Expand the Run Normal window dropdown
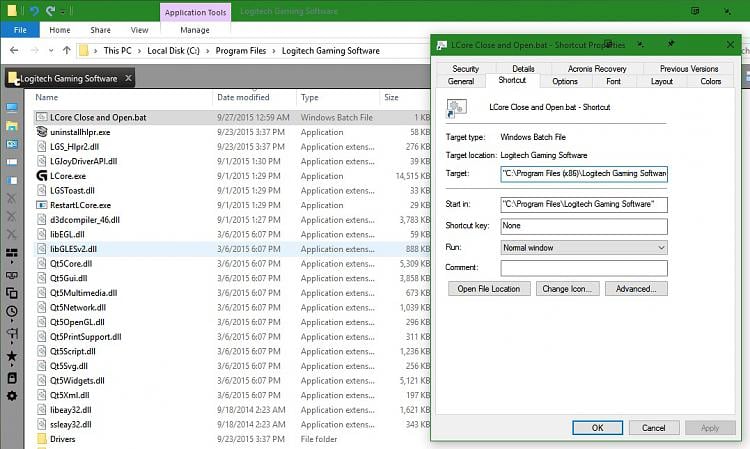The width and height of the screenshot is (750, 449). (584, 248)
